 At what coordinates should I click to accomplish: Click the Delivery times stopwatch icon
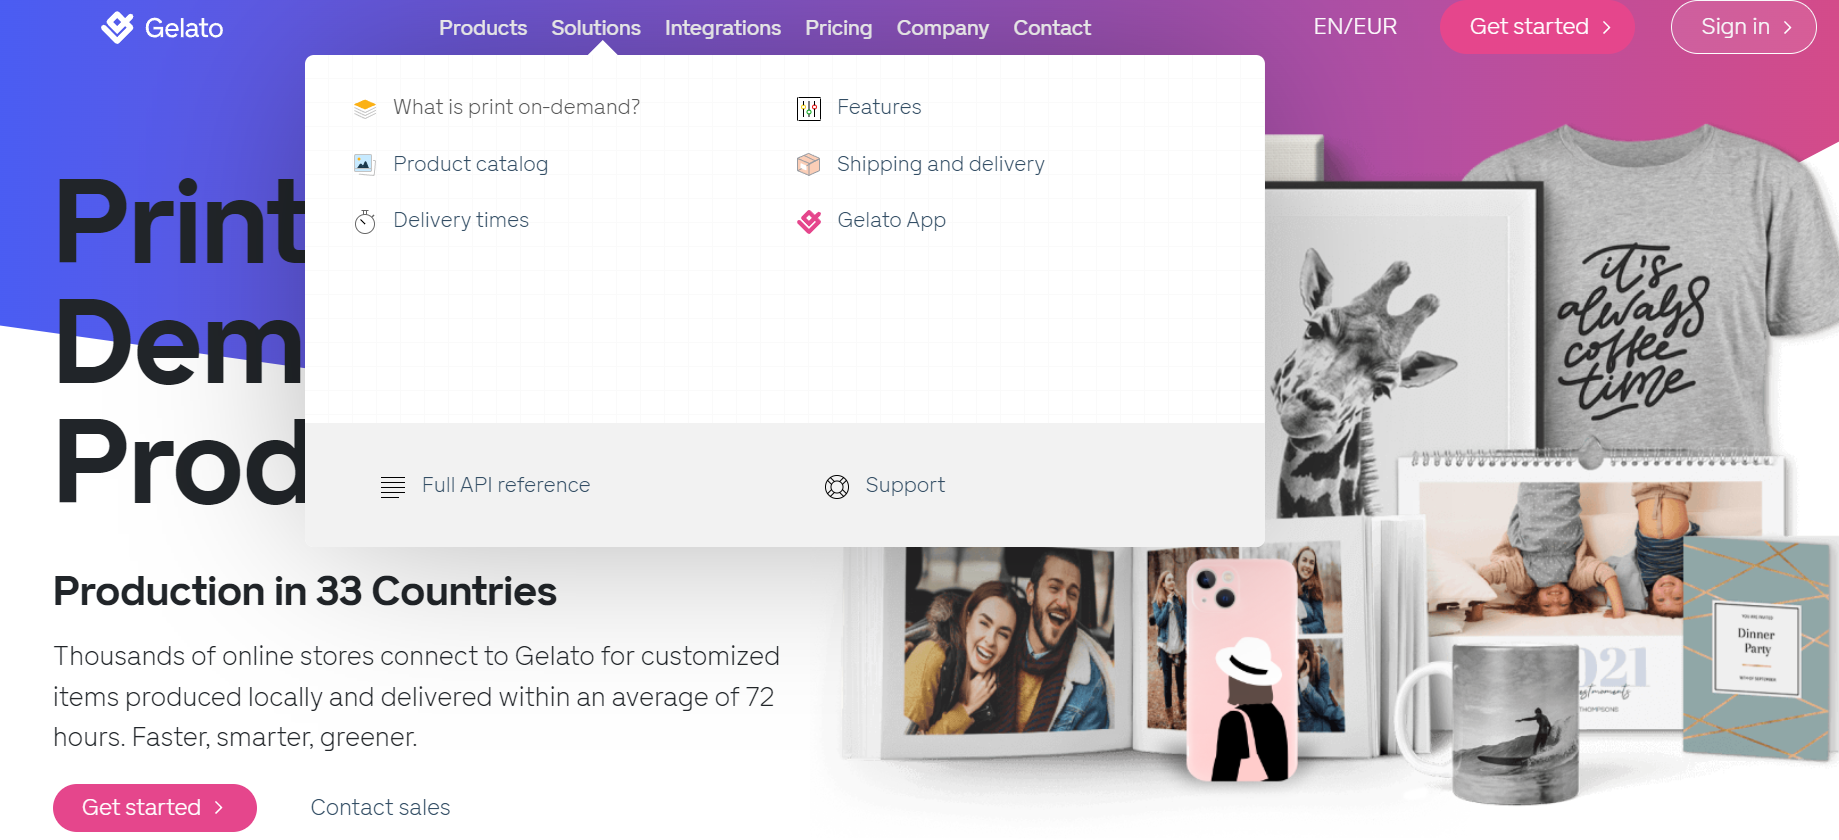click(x=365, y=221)
